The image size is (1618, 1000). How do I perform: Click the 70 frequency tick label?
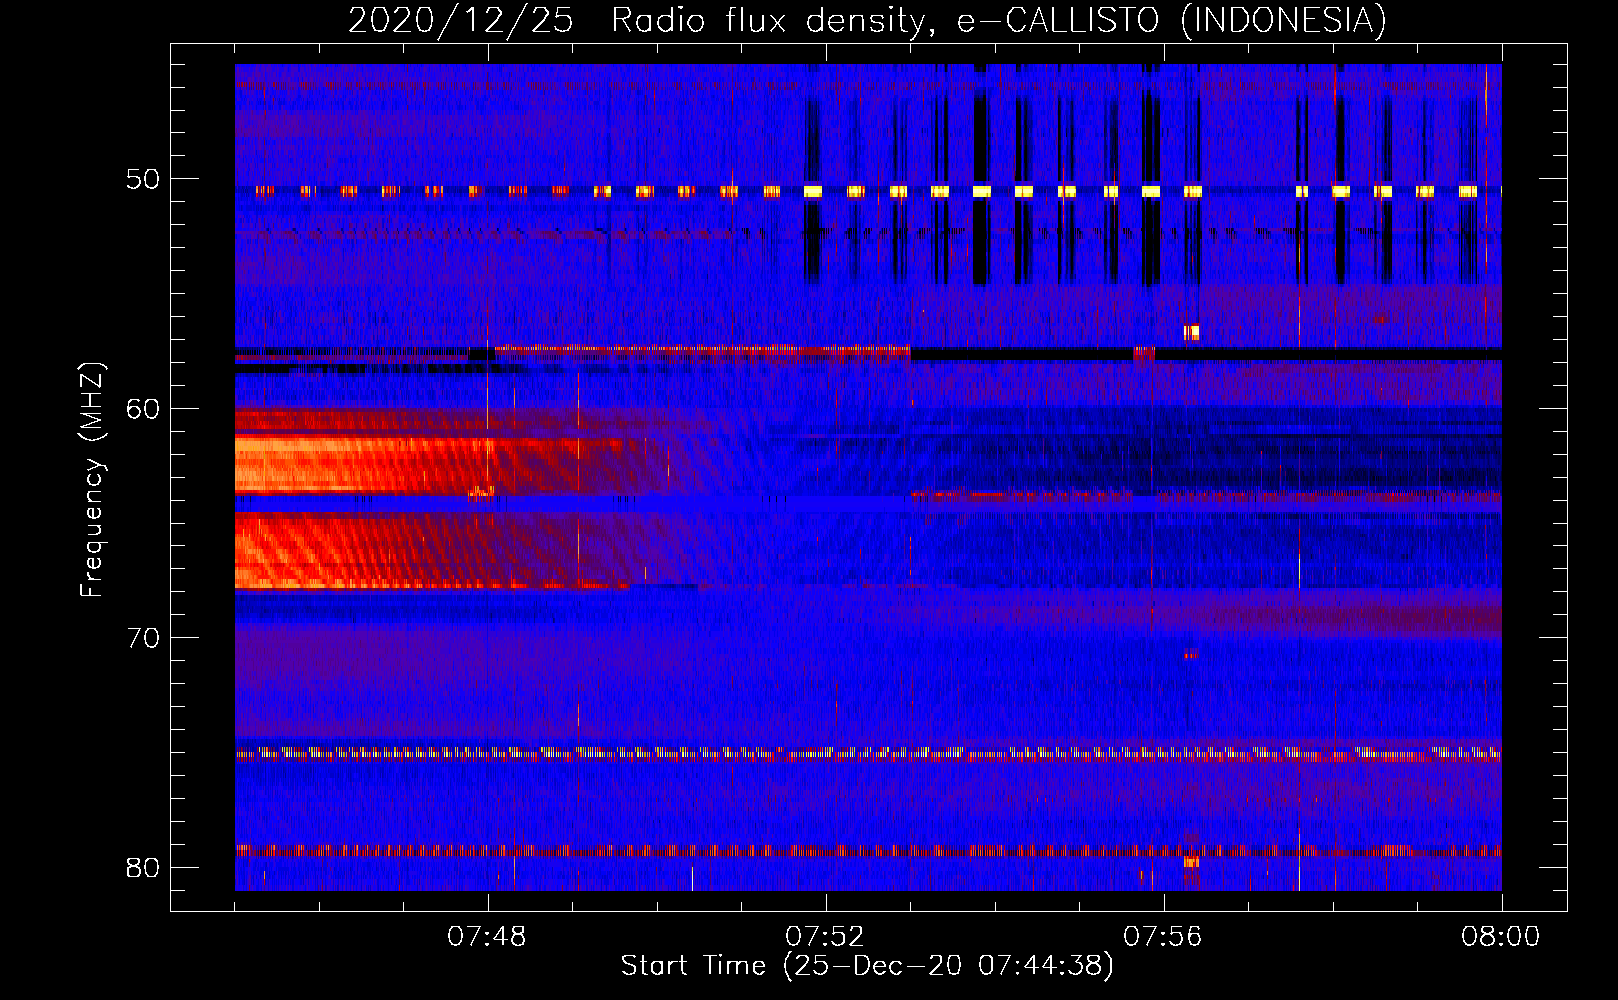[x=143, y=638]
